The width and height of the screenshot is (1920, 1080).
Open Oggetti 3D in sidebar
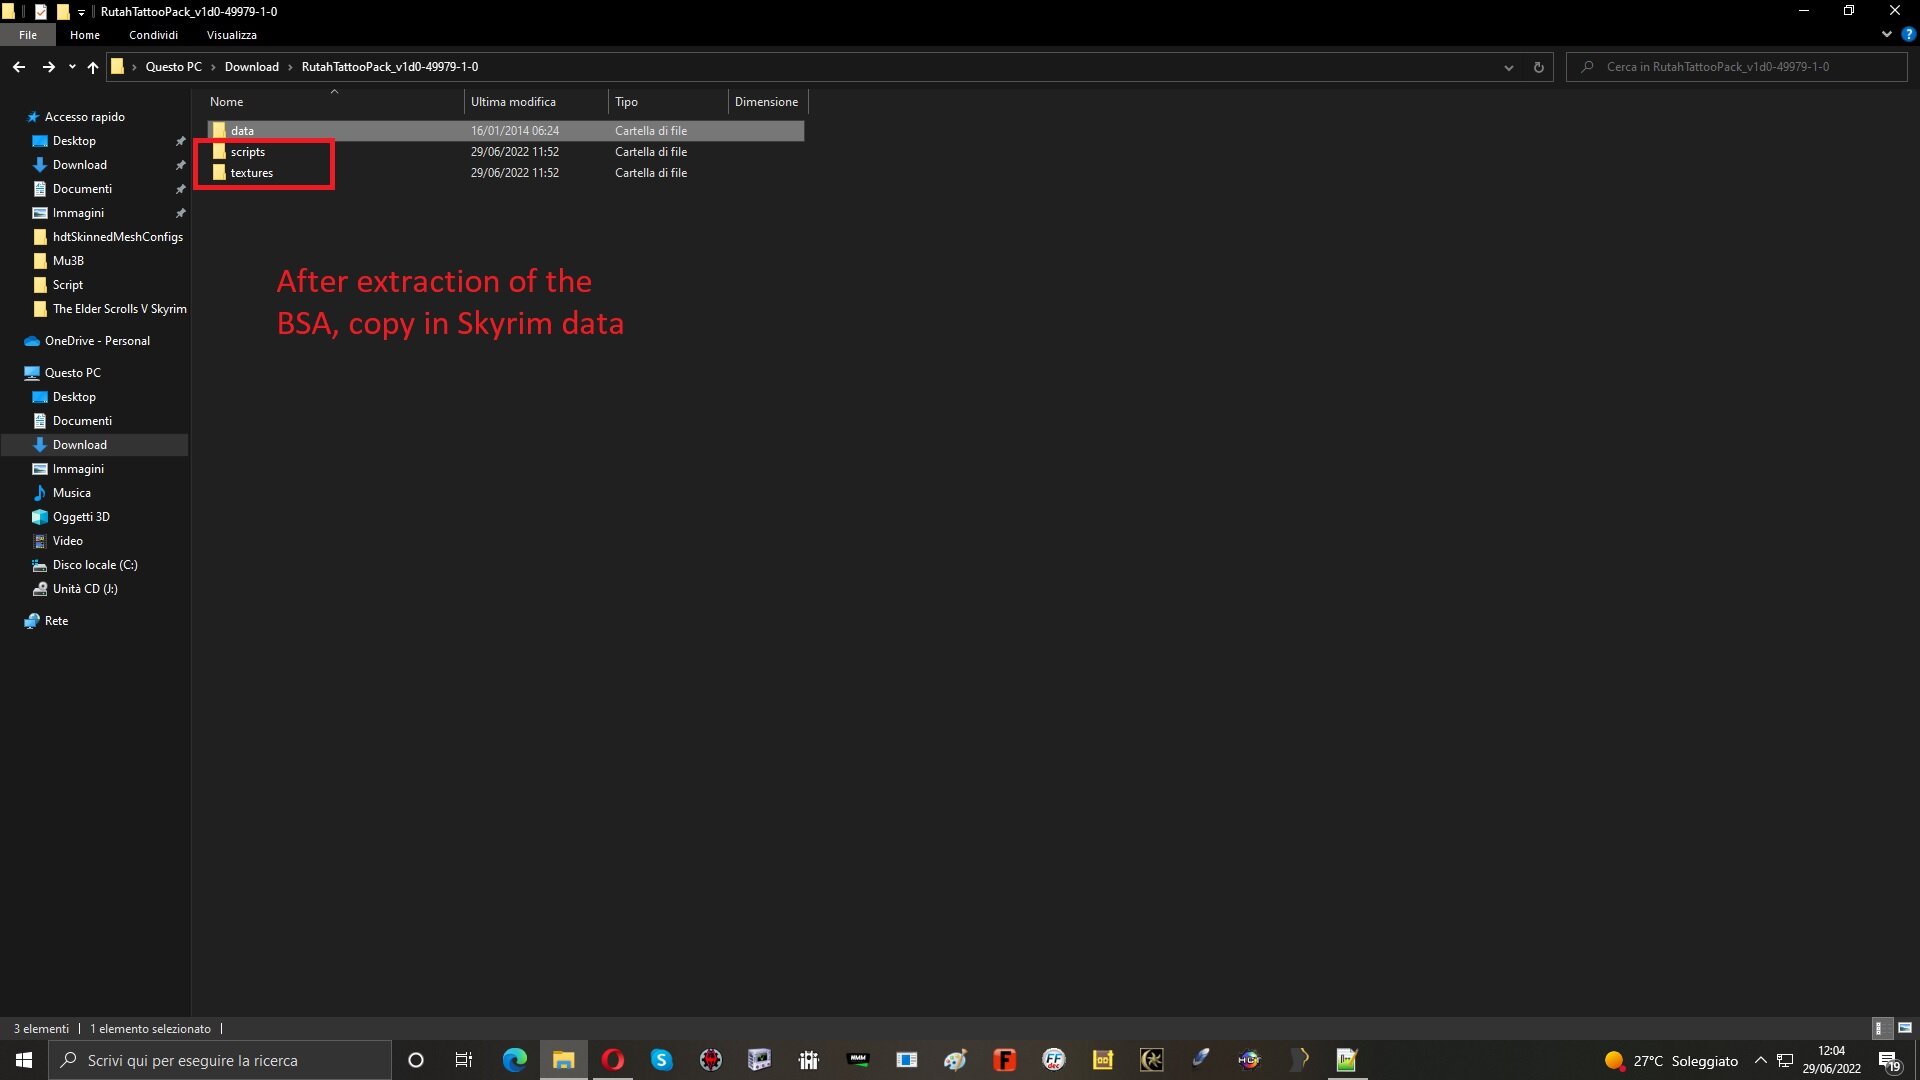tap(81, 517)
